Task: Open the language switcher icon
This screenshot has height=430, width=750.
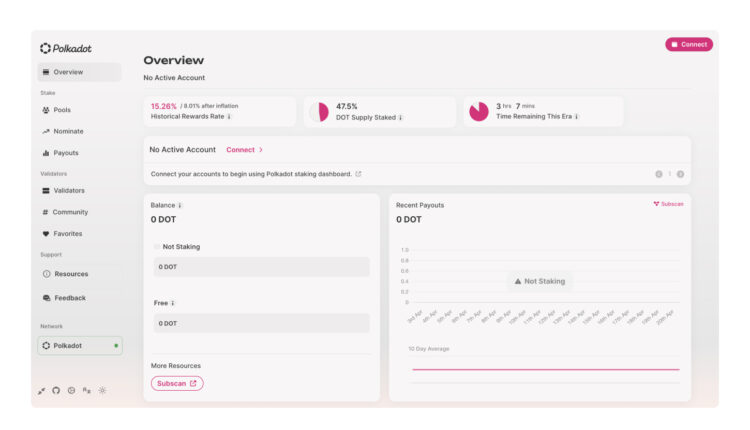Action: [x=87, y=390]
